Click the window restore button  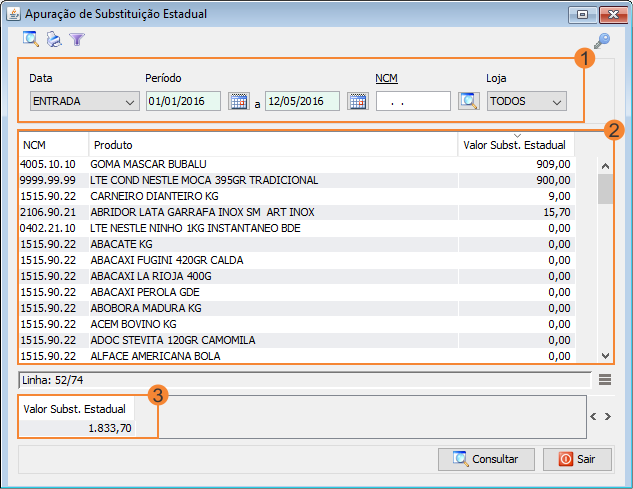(582, 15)
